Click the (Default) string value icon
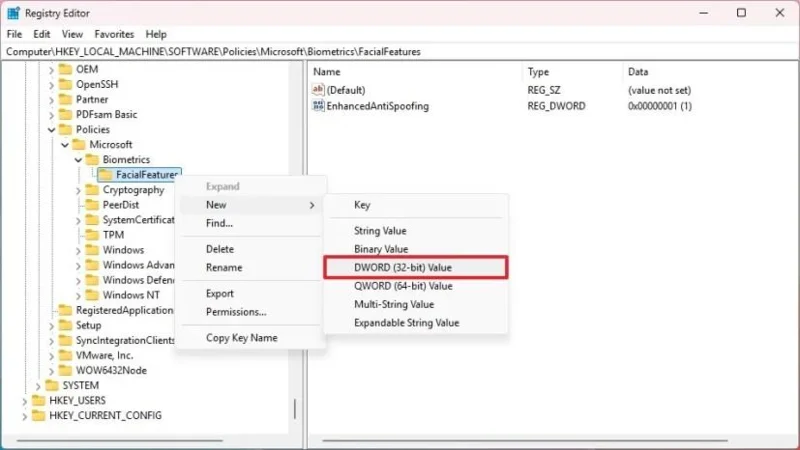 (x=318, y=90)
